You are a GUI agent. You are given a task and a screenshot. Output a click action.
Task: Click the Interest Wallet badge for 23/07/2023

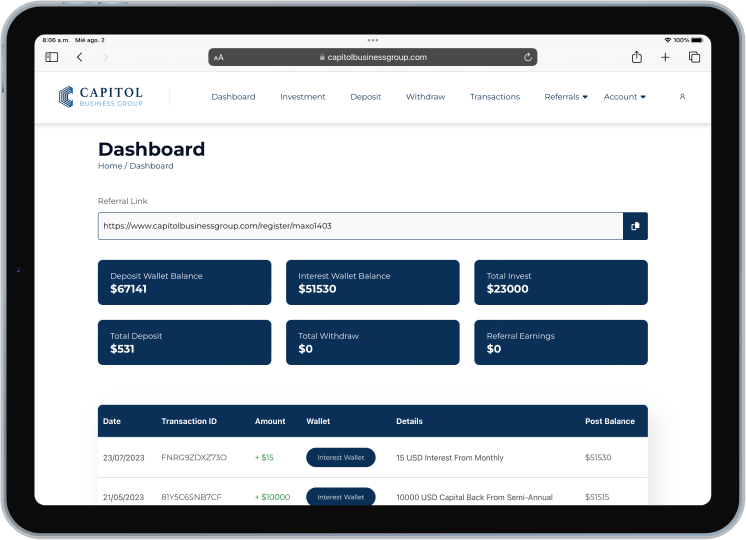(x=341, y=457)
